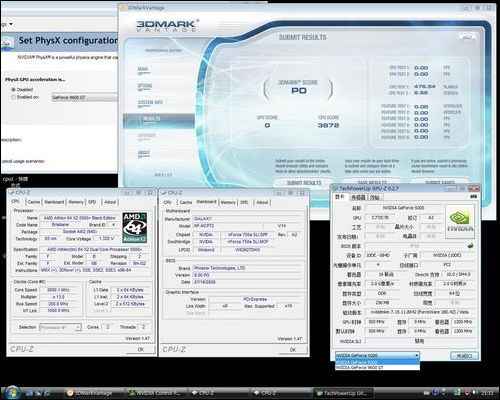Viewport: 500px width, 400px height.
Task: Click the BIOS save icon in GPU-Z
Action: [471, 246]
